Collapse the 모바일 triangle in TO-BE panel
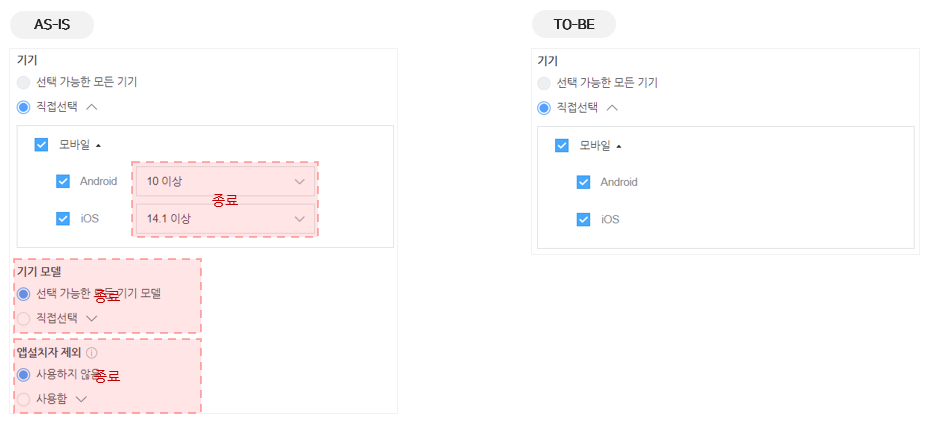The image size is (949, 432). (x=619, y=146)
